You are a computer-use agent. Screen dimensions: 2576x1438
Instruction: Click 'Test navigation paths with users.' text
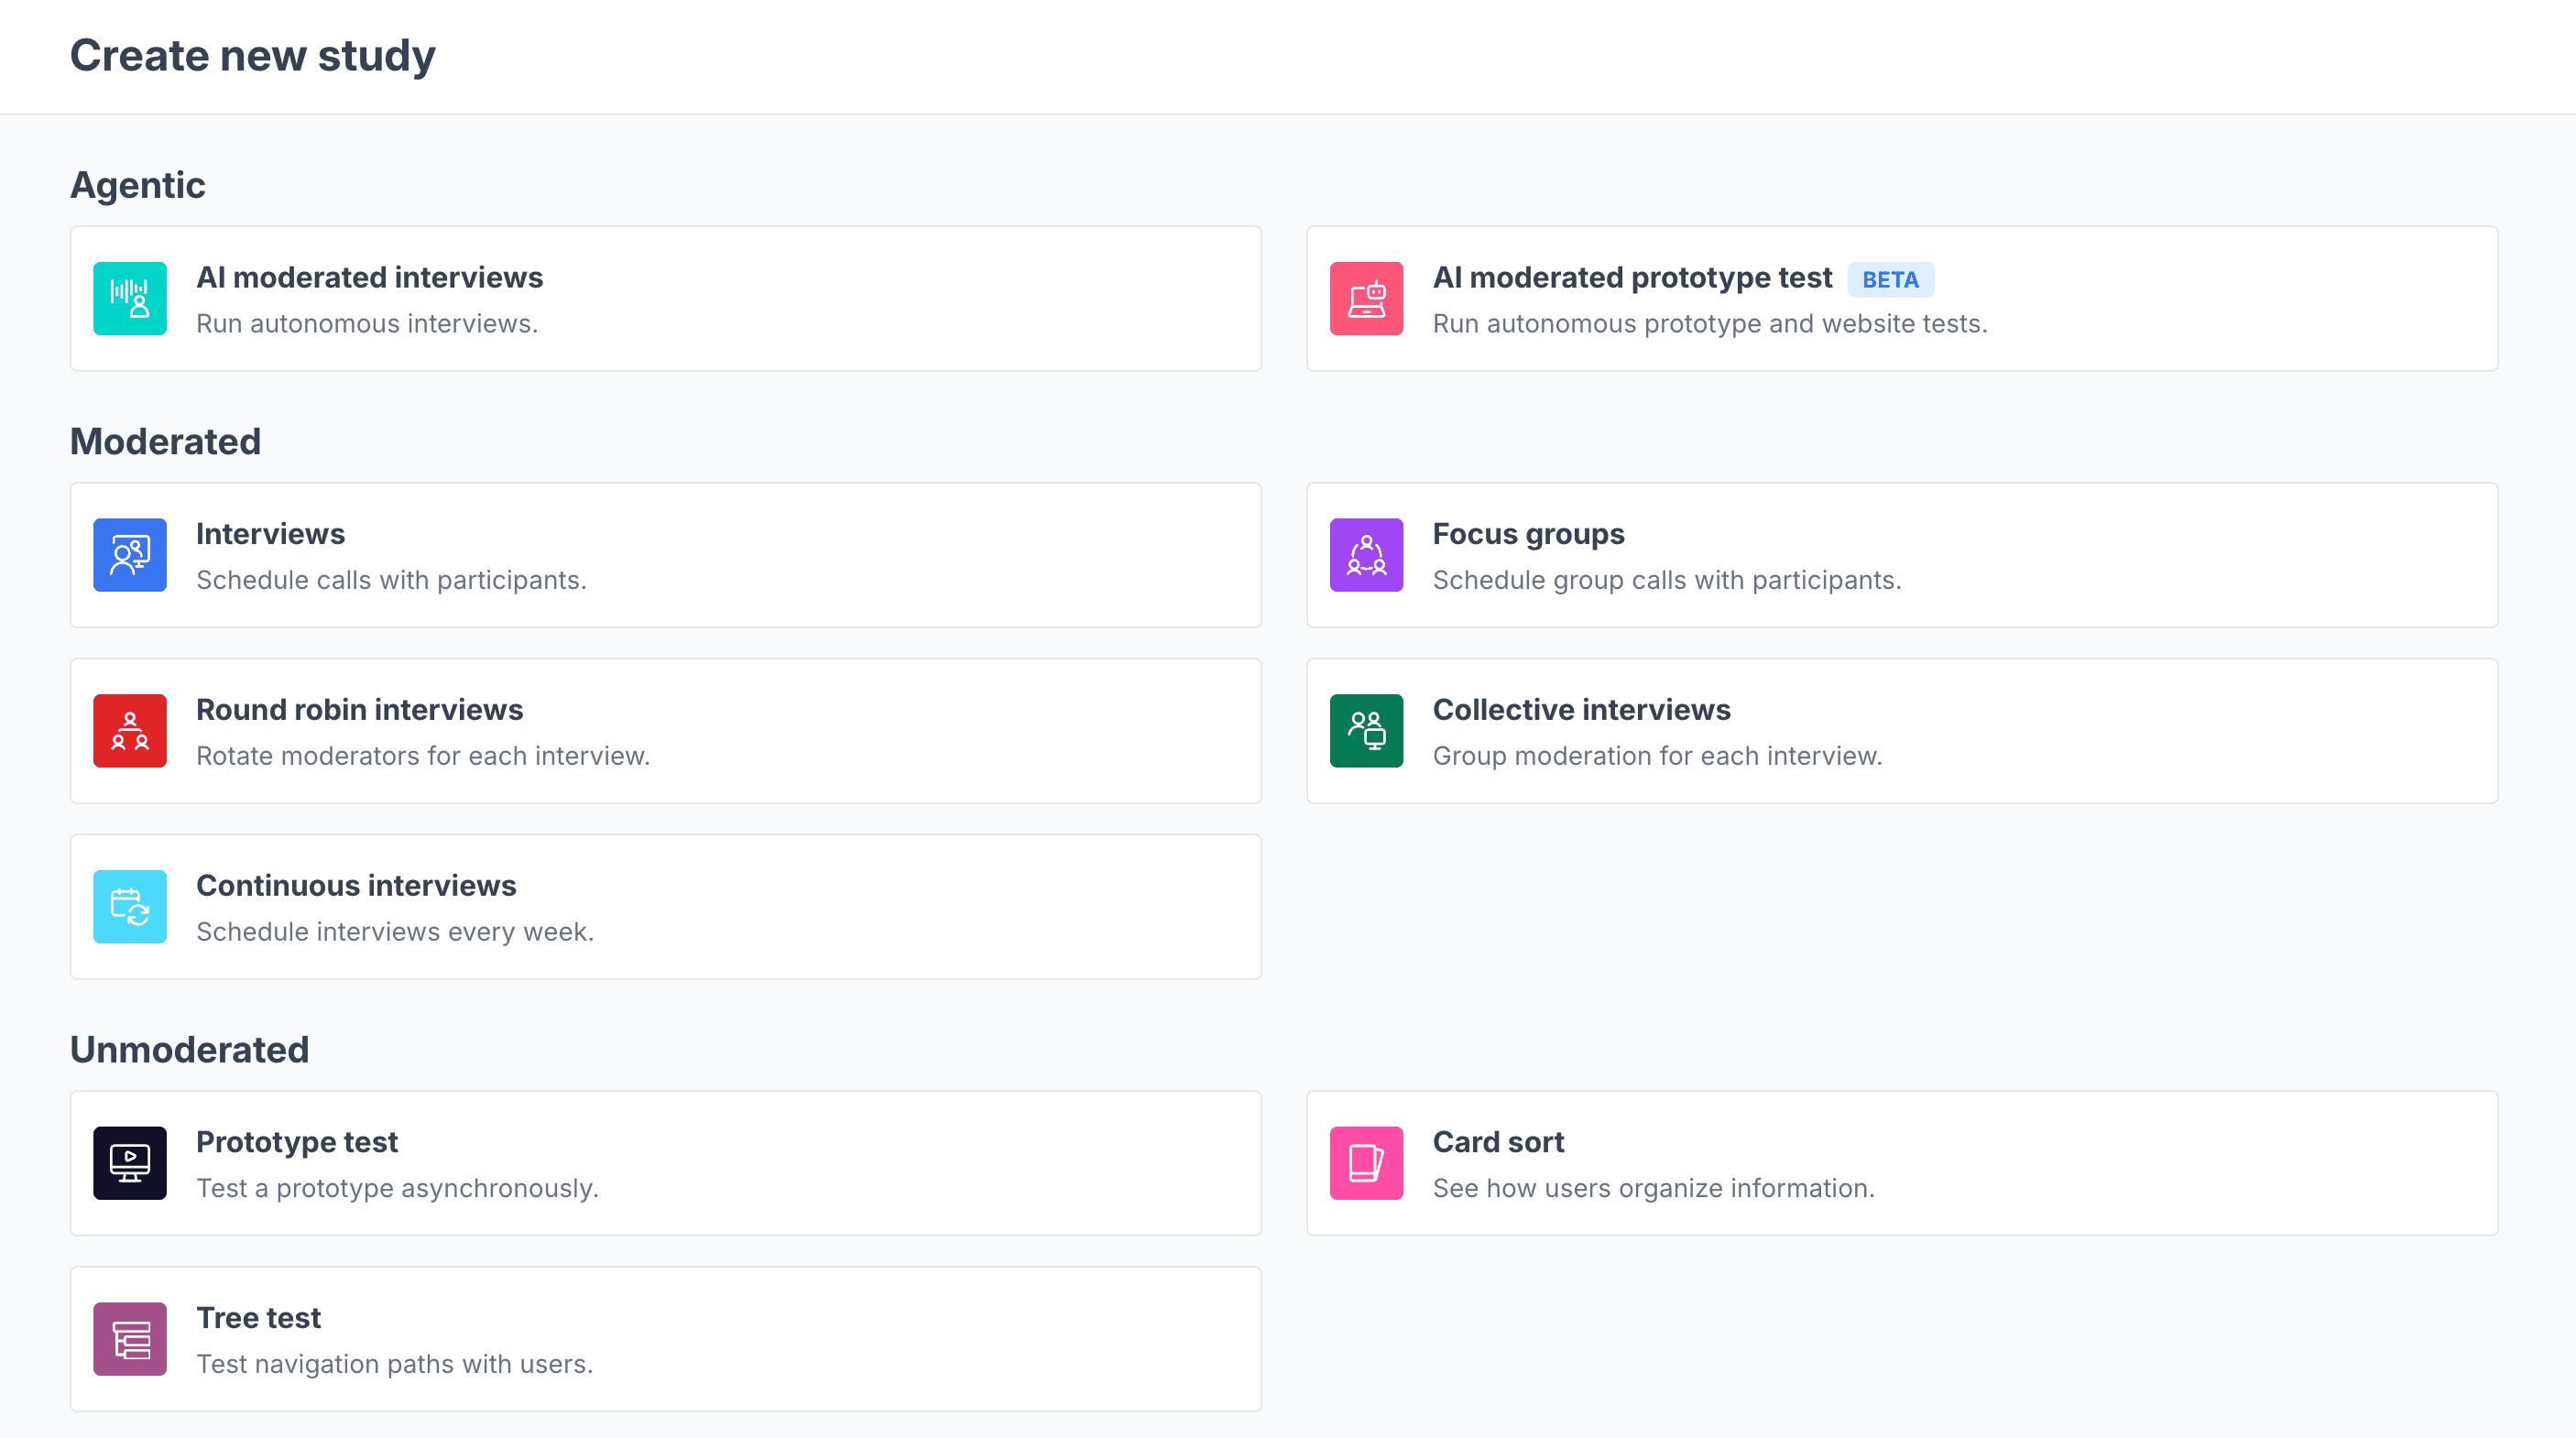(394, 1364)
